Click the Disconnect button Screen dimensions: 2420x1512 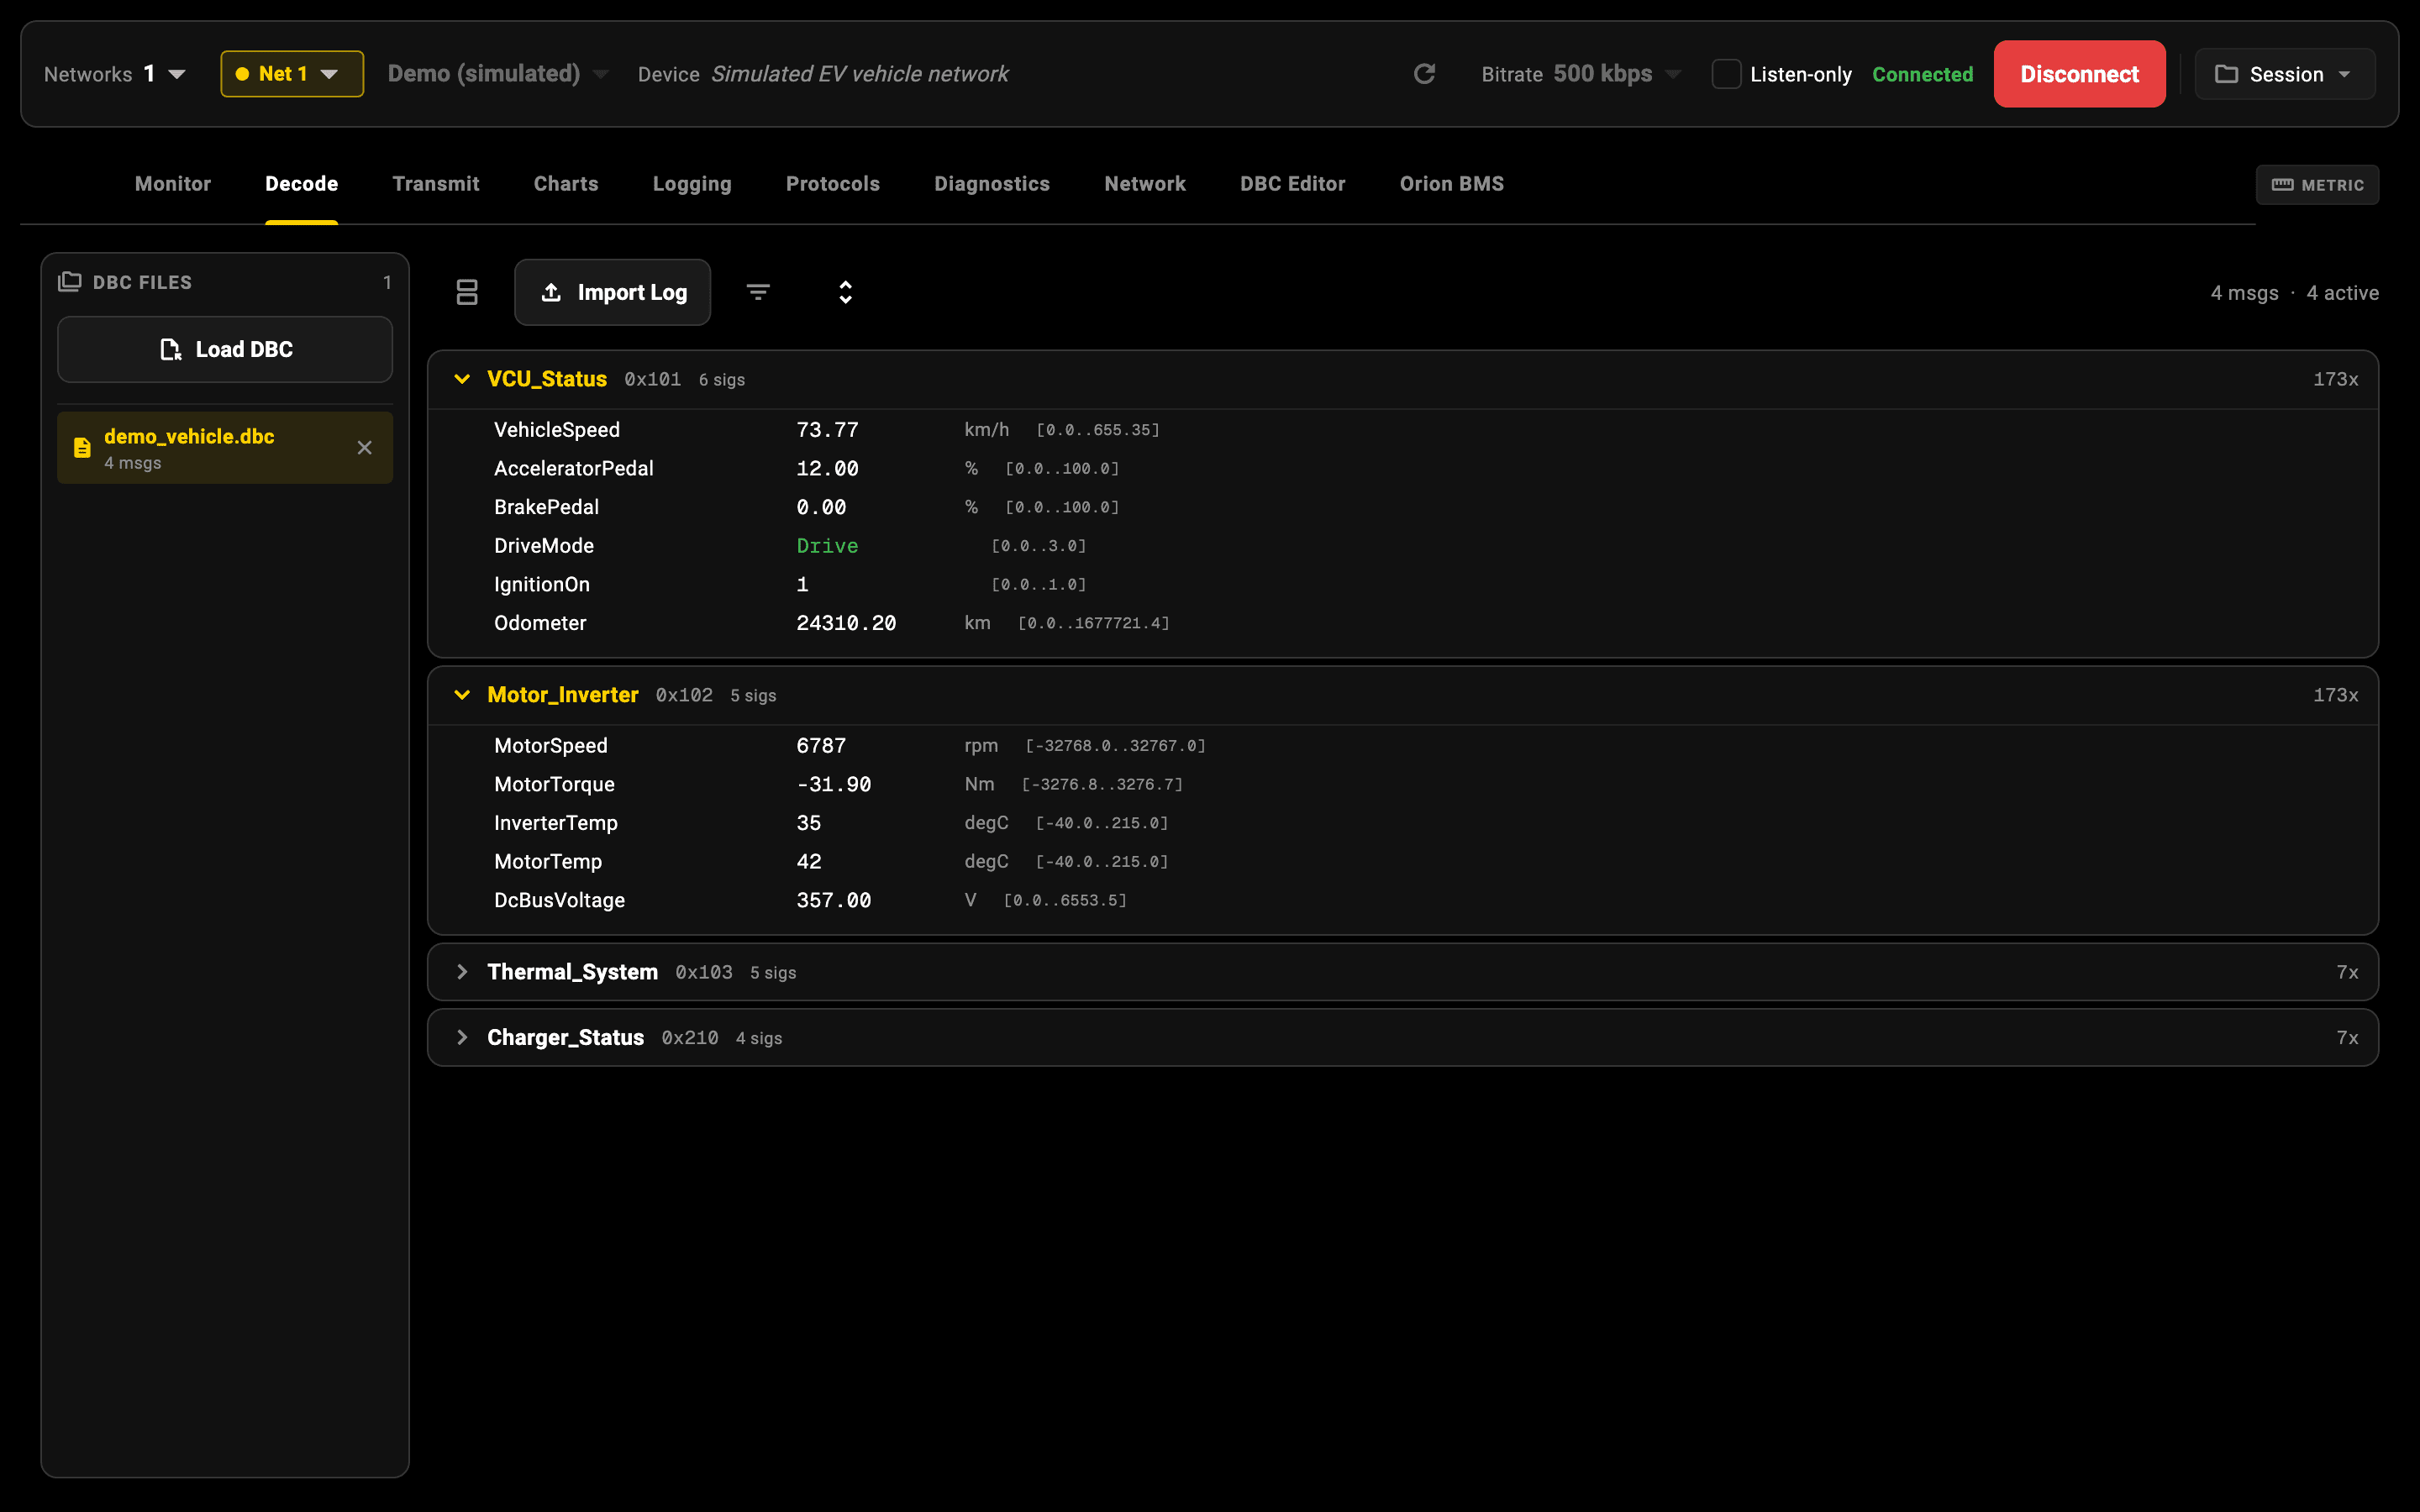point(2079,74)
